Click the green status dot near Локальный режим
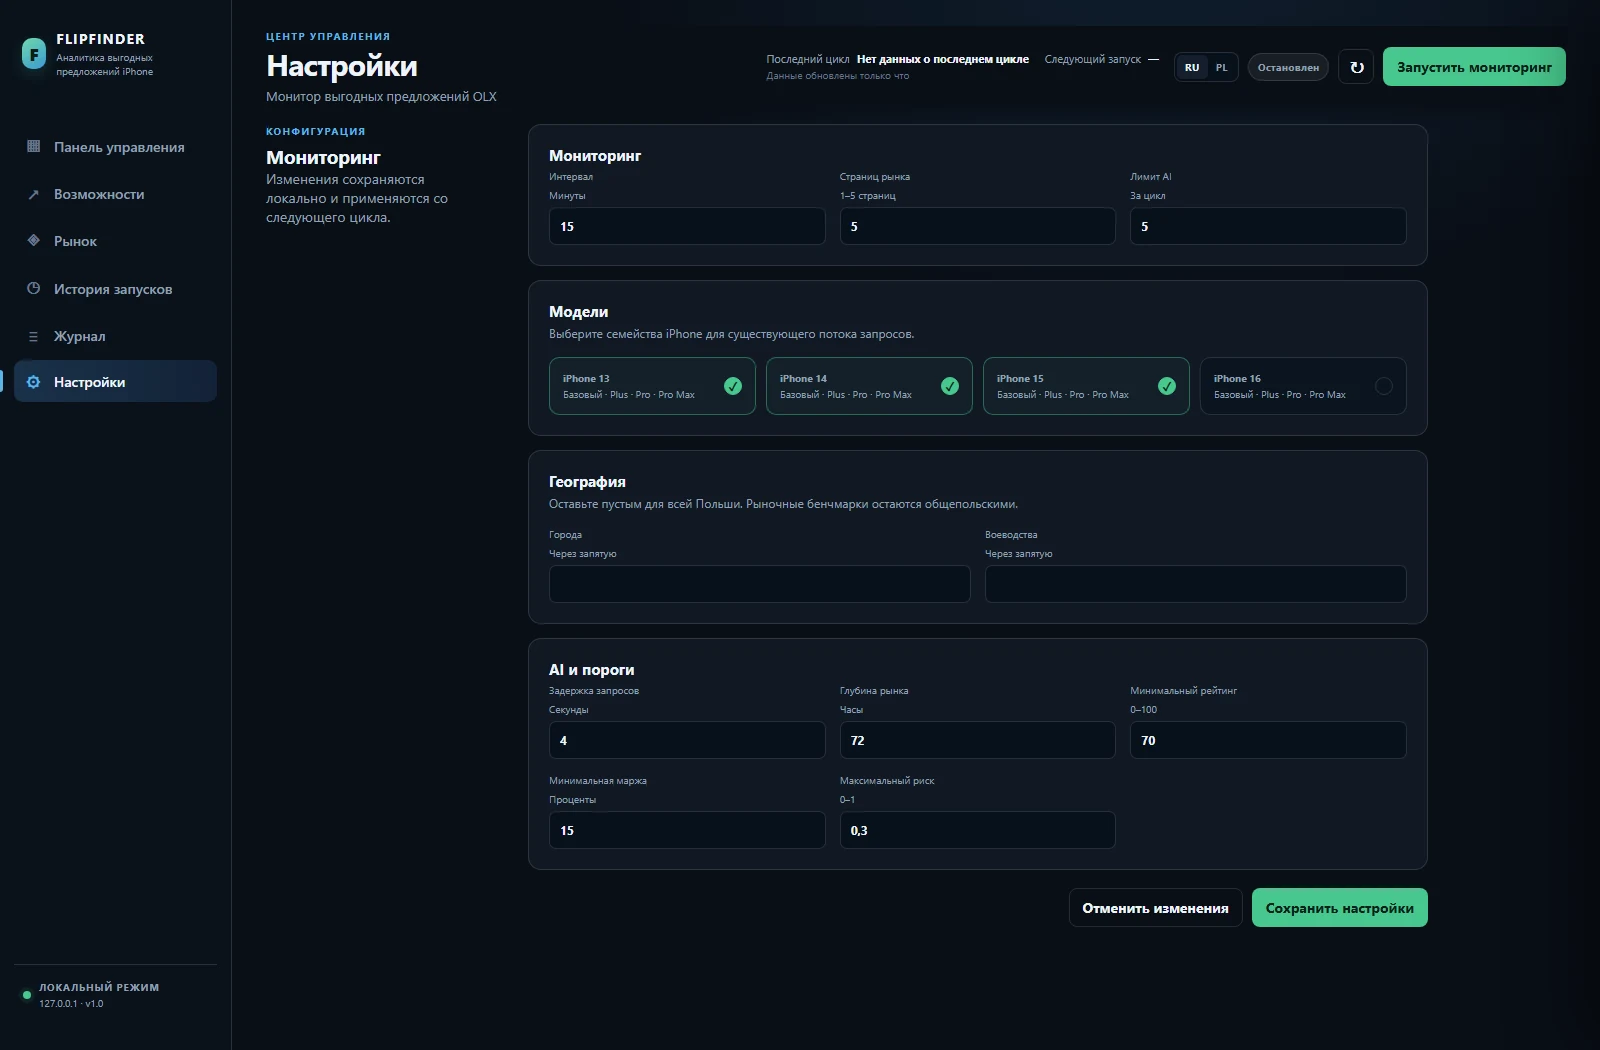1600x1050 pixels. click(x=27, y=995)
